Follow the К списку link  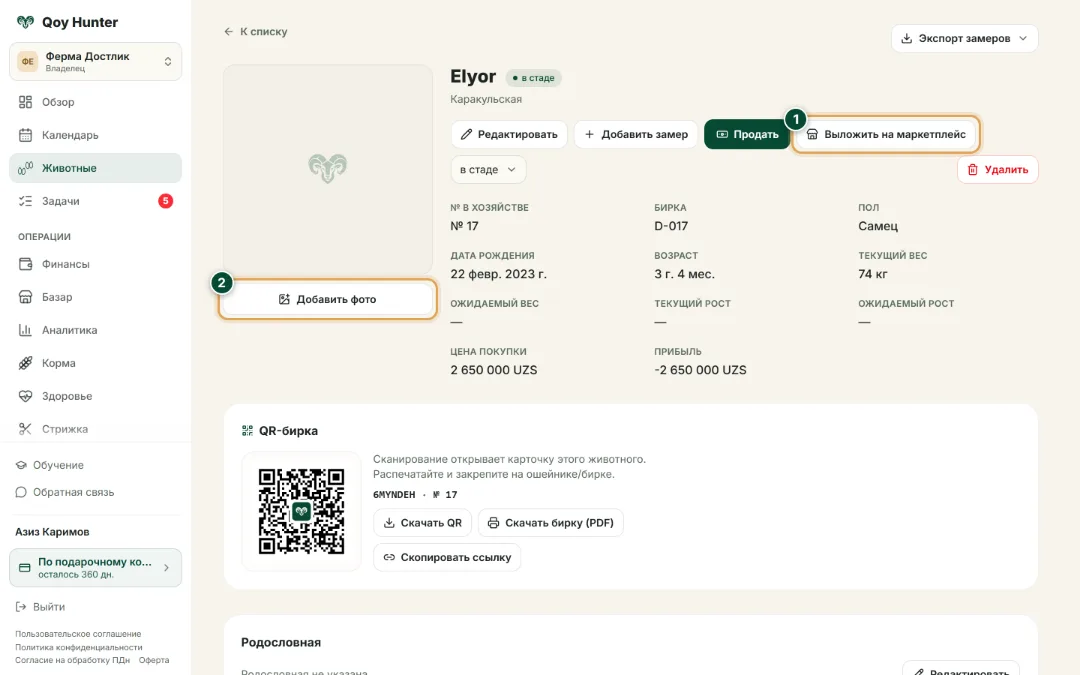point(256,32)
